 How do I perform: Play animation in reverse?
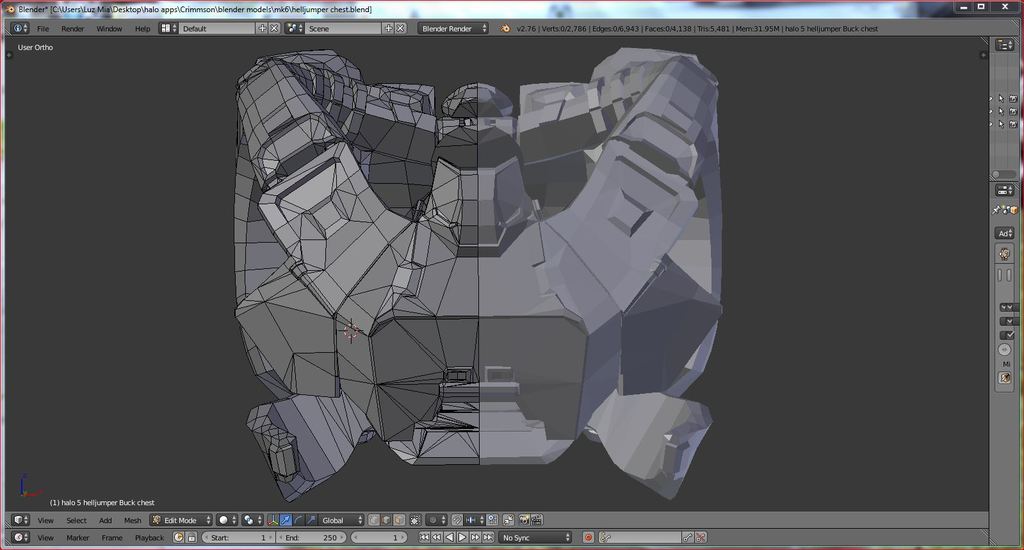tap(449, 537)
